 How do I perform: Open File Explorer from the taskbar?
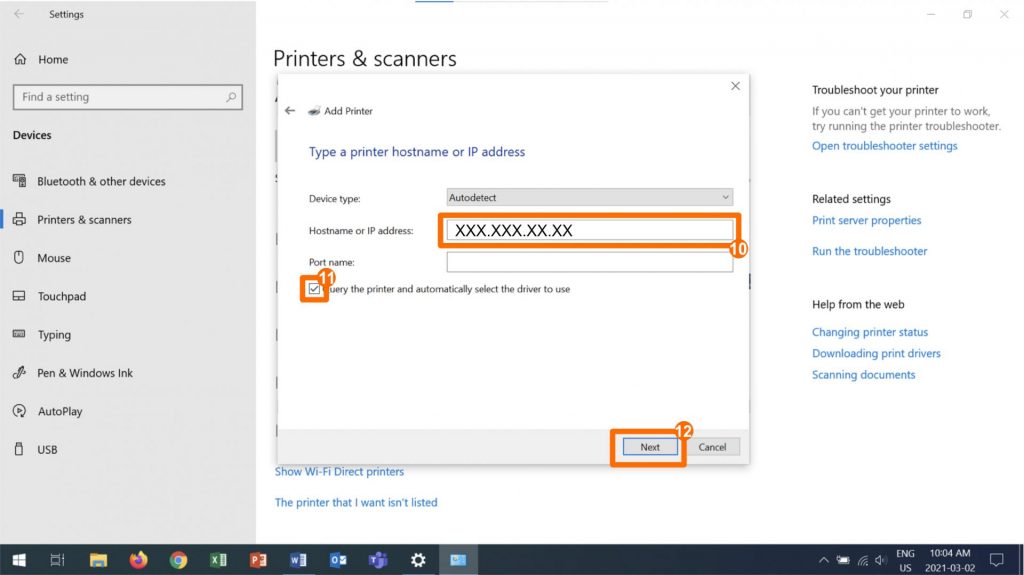coord(98,560)
